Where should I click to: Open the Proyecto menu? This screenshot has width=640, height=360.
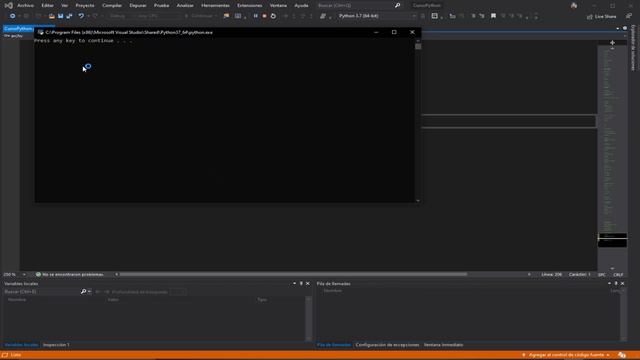point(85,5)
